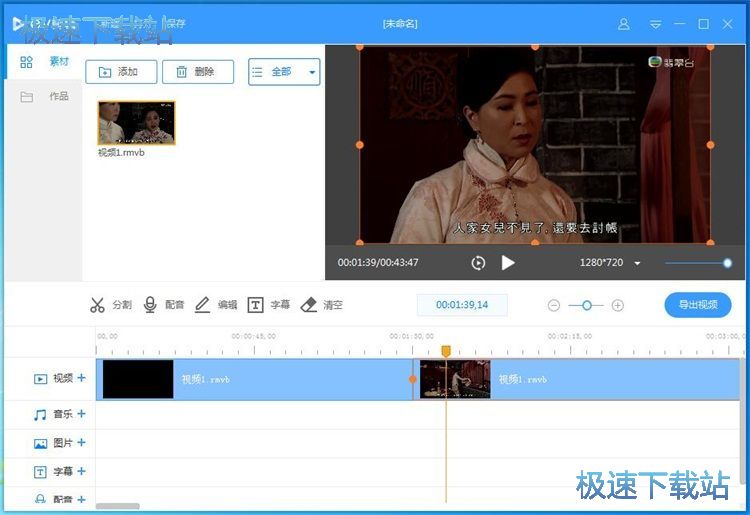Screen dimensions: 750x515
Task: Click the timeline zoom slider handle
Action: [x=586, y=305]
